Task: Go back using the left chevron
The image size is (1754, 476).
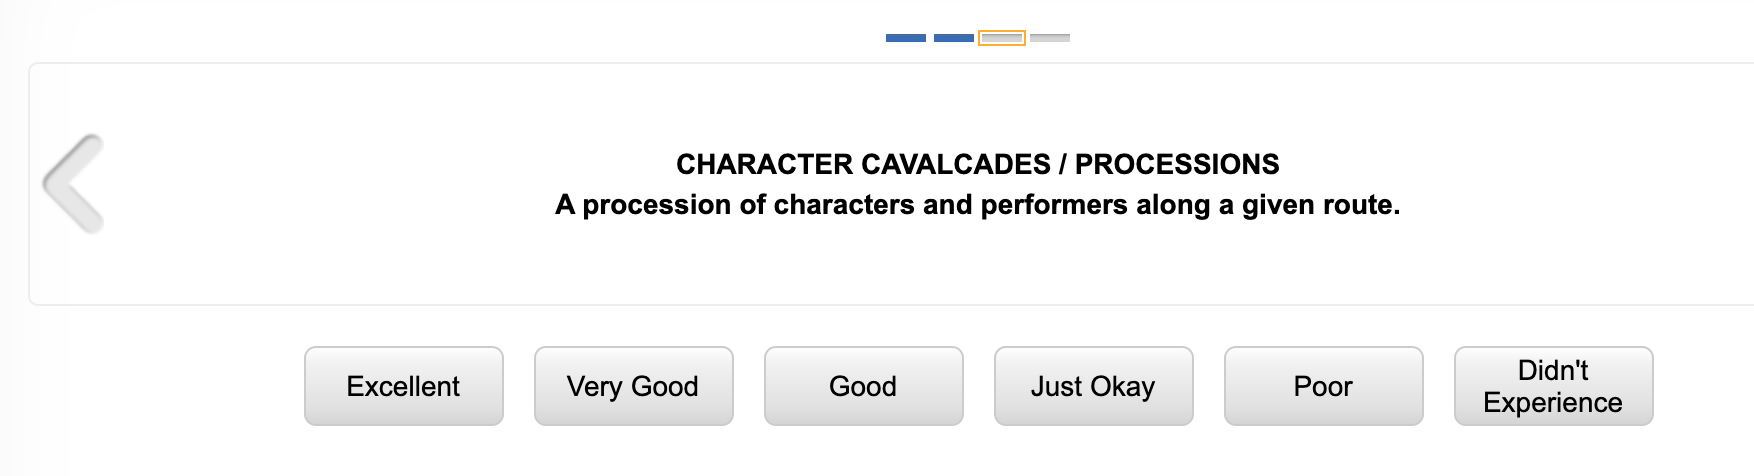Action: pos(73,184)
